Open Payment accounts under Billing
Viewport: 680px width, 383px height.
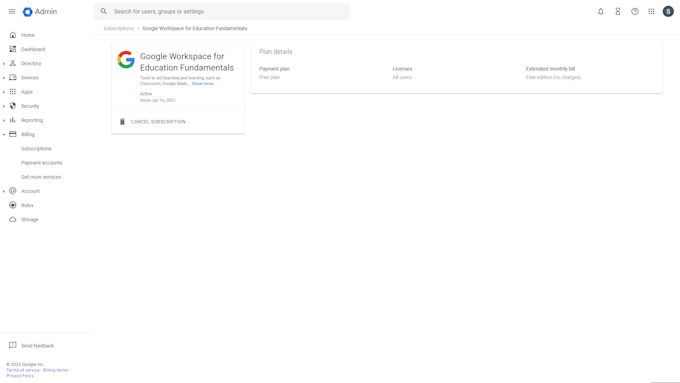[x=42, y=163]
